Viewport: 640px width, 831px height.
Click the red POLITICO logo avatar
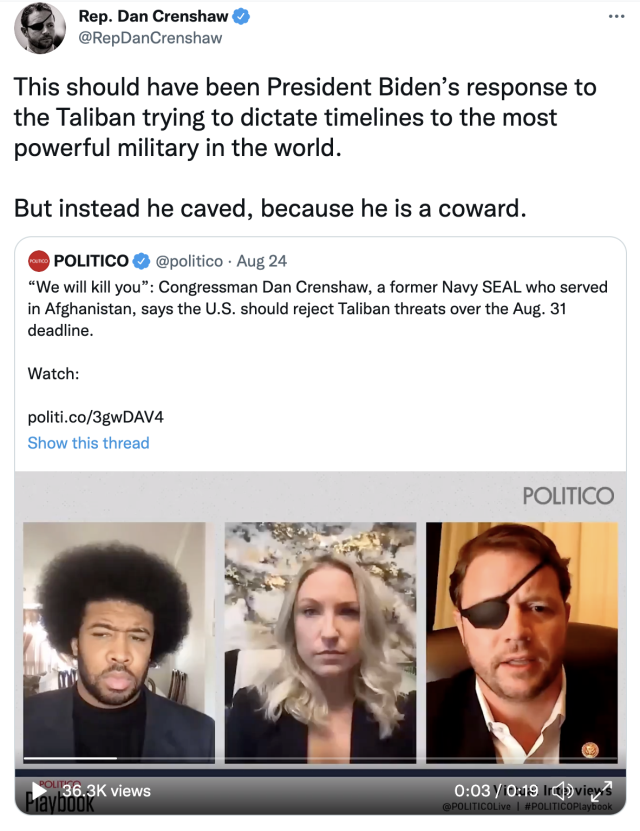coord(38,261)
